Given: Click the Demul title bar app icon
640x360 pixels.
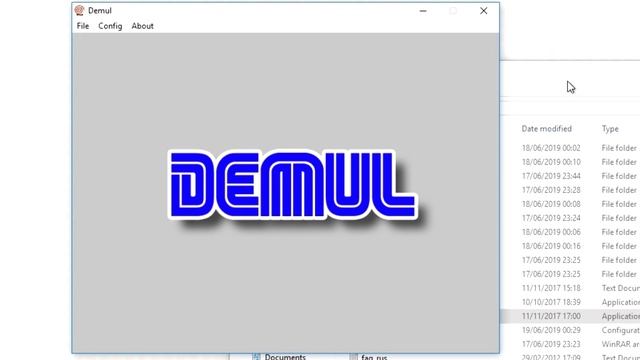Looking at the screenshot, I should click(x=79, y=10).
